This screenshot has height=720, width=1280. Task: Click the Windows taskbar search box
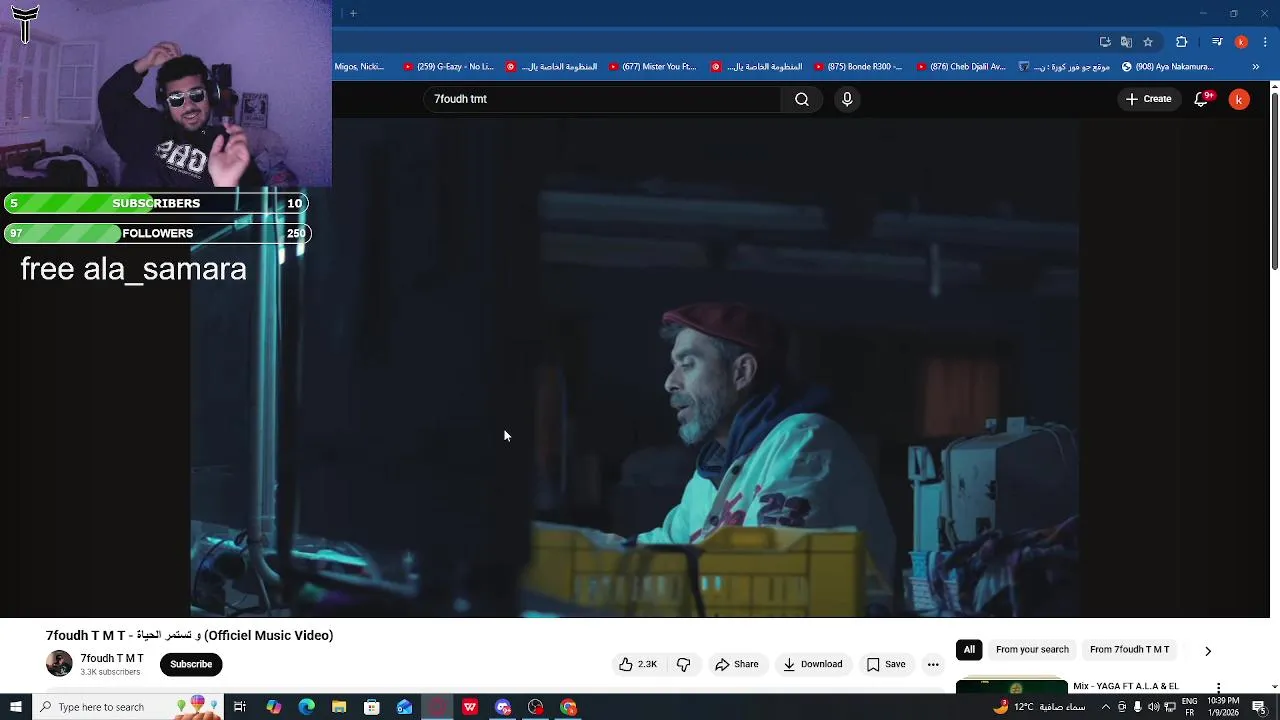[x=128, y=707]
